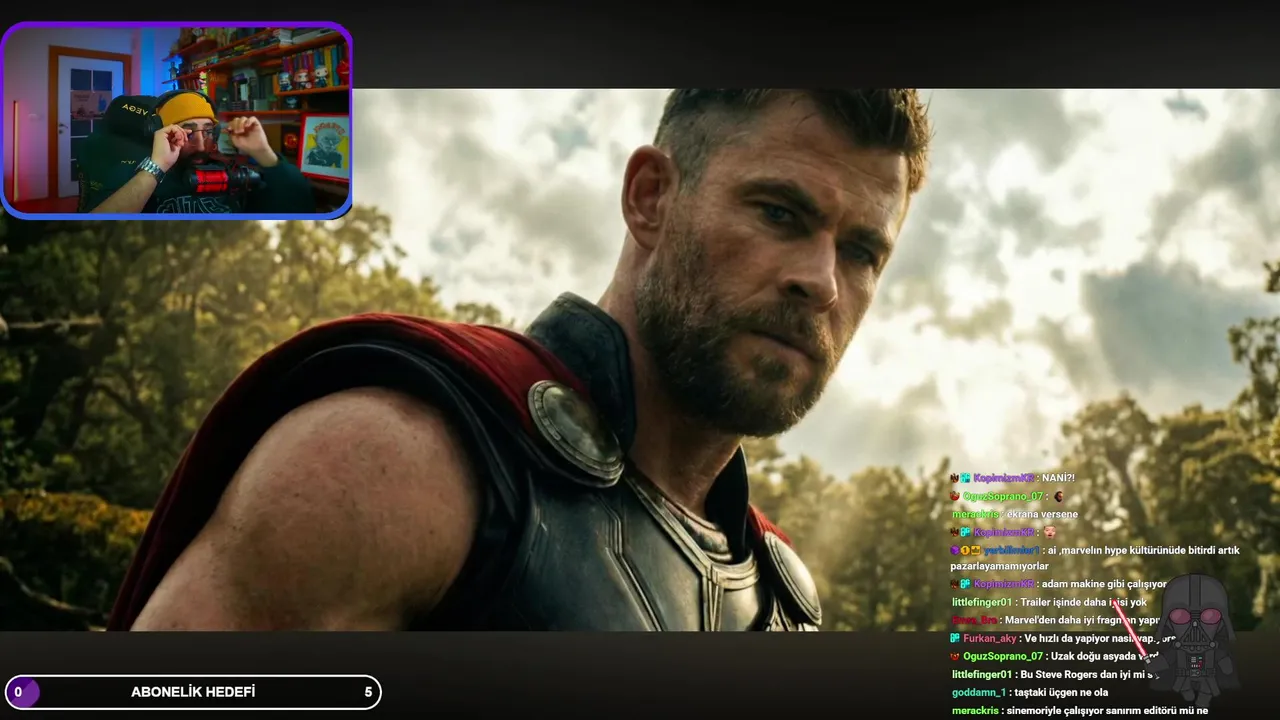The width and height of the screenshot is (1280, 720).
Task: Click the message starting 'Bu Steve Rogers'
Action: coord(1089,674)
